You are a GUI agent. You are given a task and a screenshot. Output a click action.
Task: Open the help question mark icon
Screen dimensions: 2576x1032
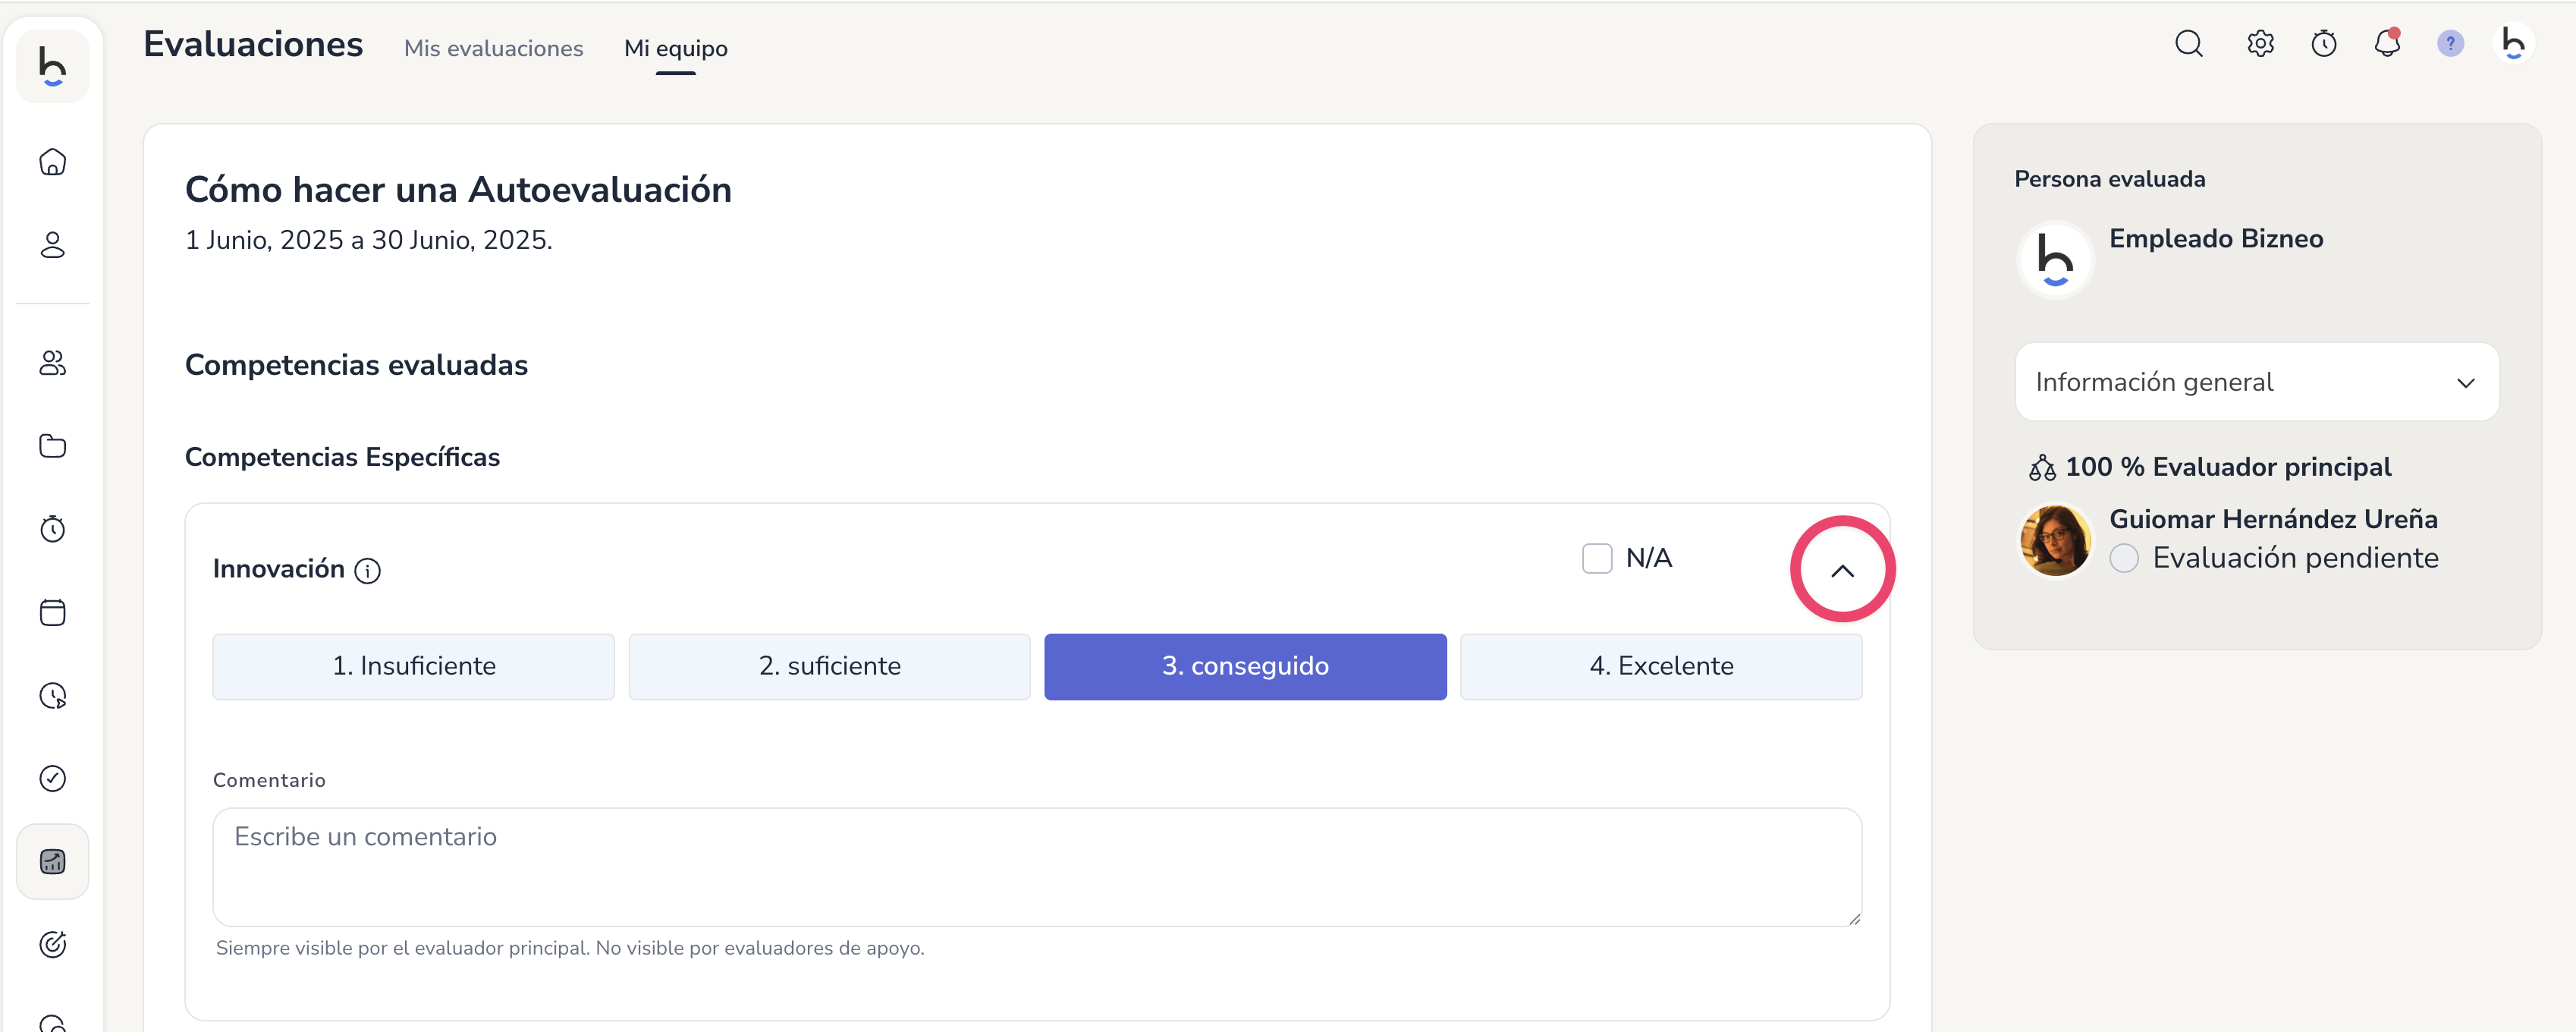[2450, 44]
